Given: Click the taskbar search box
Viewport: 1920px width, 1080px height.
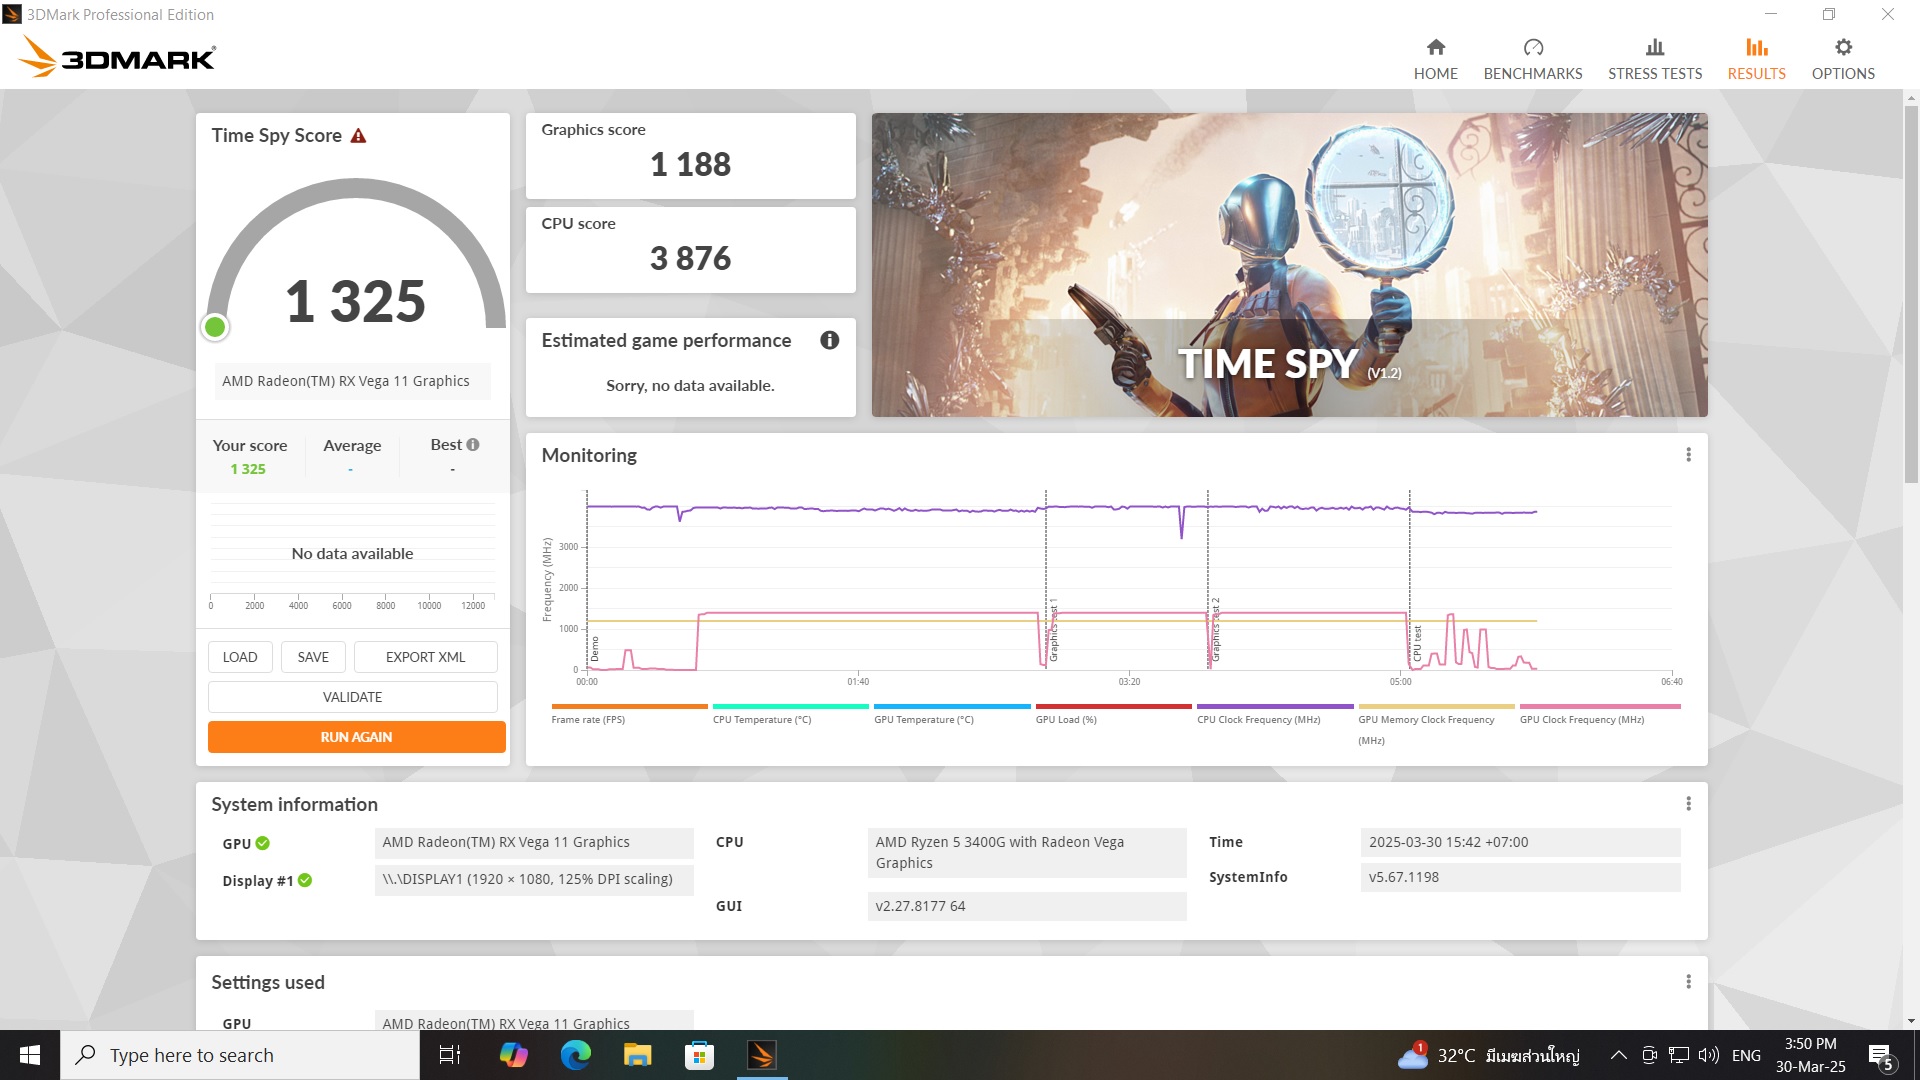Looking at the screenshot, I should [240, 1055].
